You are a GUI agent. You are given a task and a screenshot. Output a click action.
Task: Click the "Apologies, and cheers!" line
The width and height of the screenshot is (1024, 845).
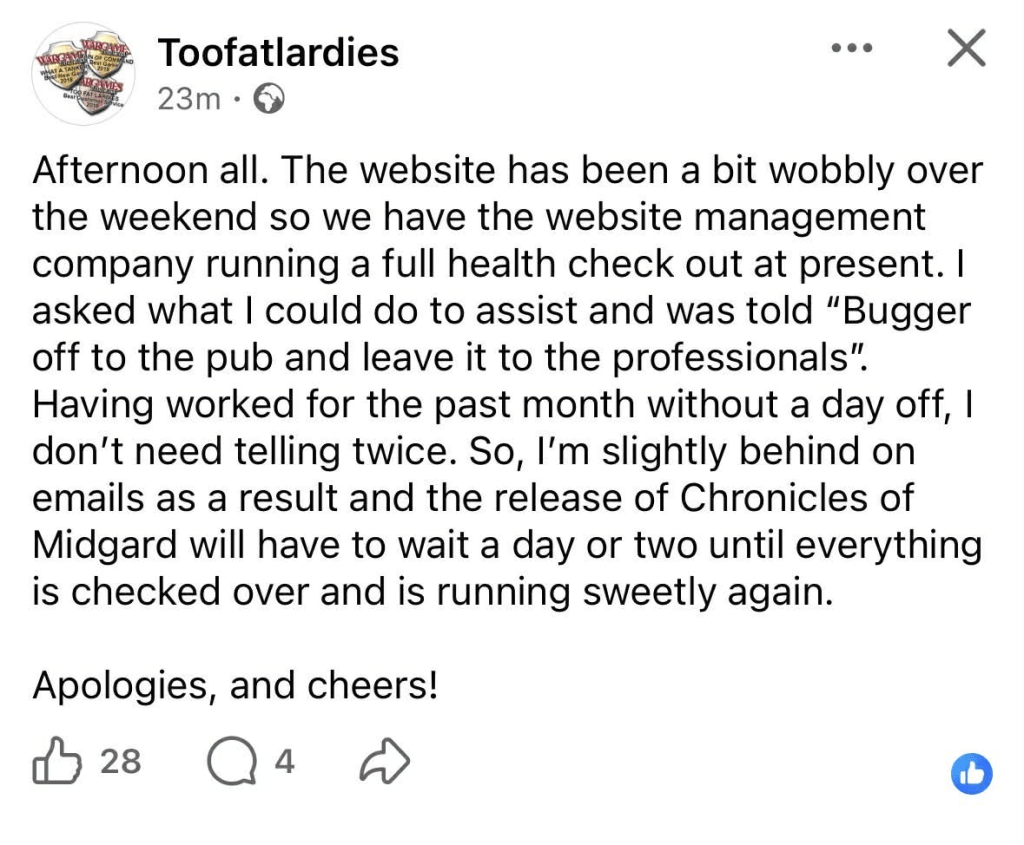click(235, 686)
